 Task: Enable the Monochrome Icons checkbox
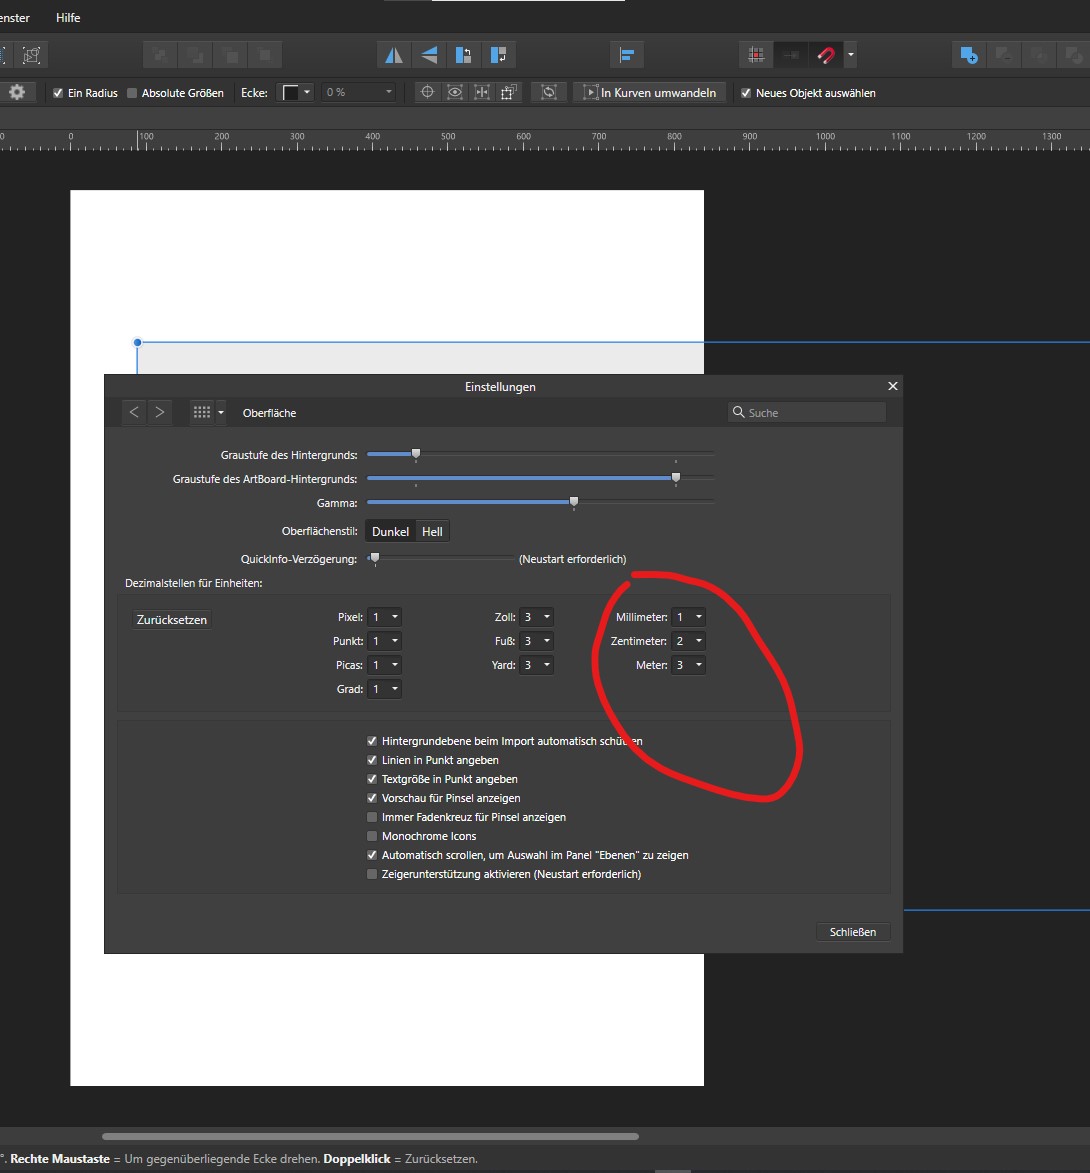(372, 836)
